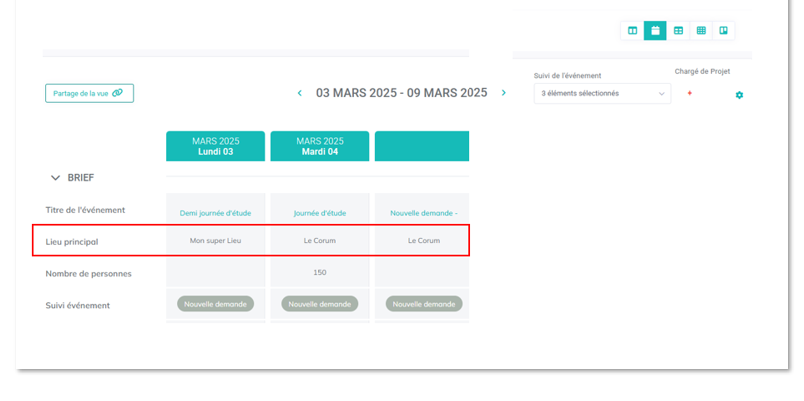The width and height of the screenshot is (804, 401).
Task: Click the Mon super Lieu cell
Action: [x=216, y=241]
